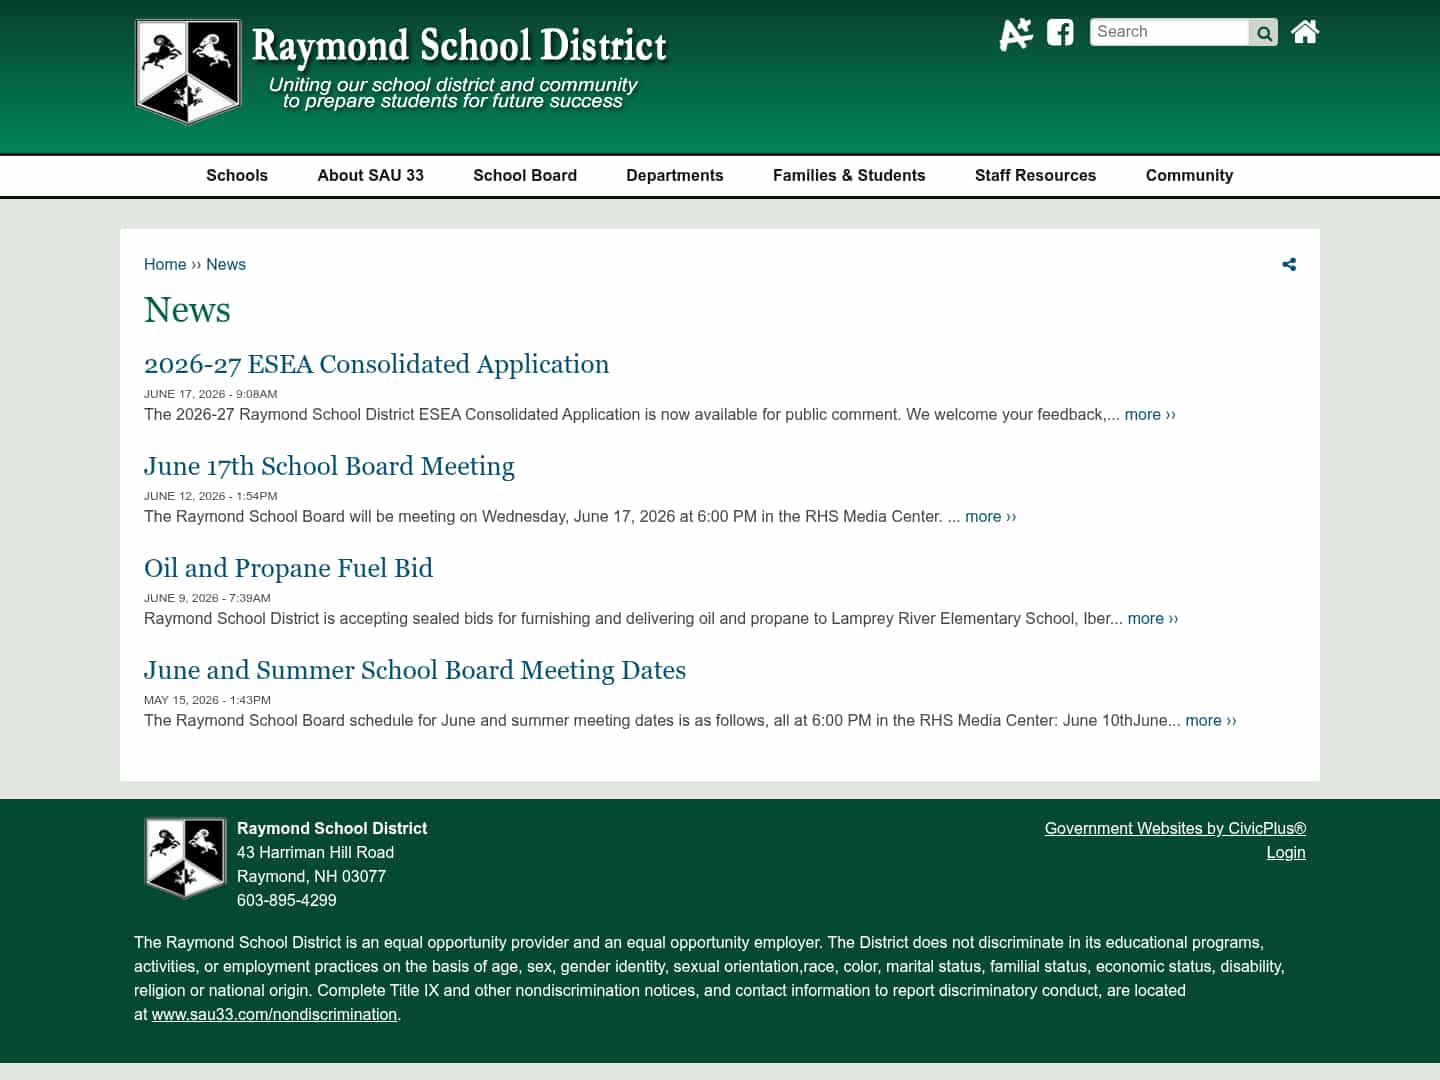Open June 17th School Board Meeting article
The image size is (1440, 1080).
pyautogui.click(x=329, y=466)
